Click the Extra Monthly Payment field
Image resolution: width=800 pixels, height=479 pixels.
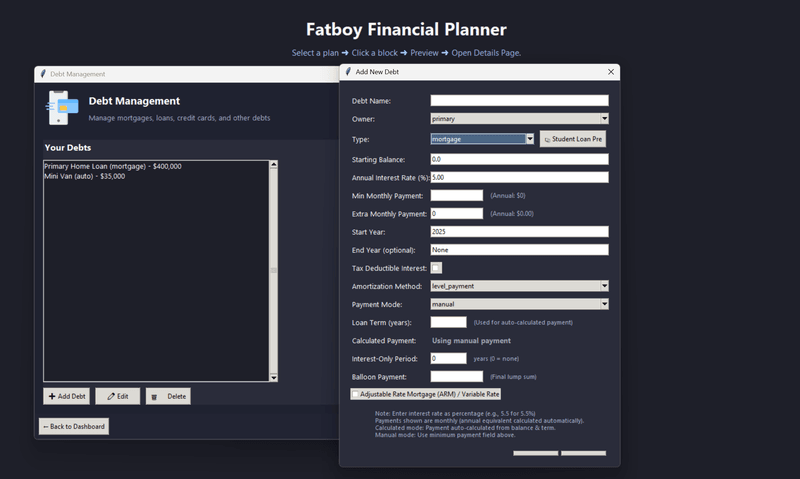457,214
